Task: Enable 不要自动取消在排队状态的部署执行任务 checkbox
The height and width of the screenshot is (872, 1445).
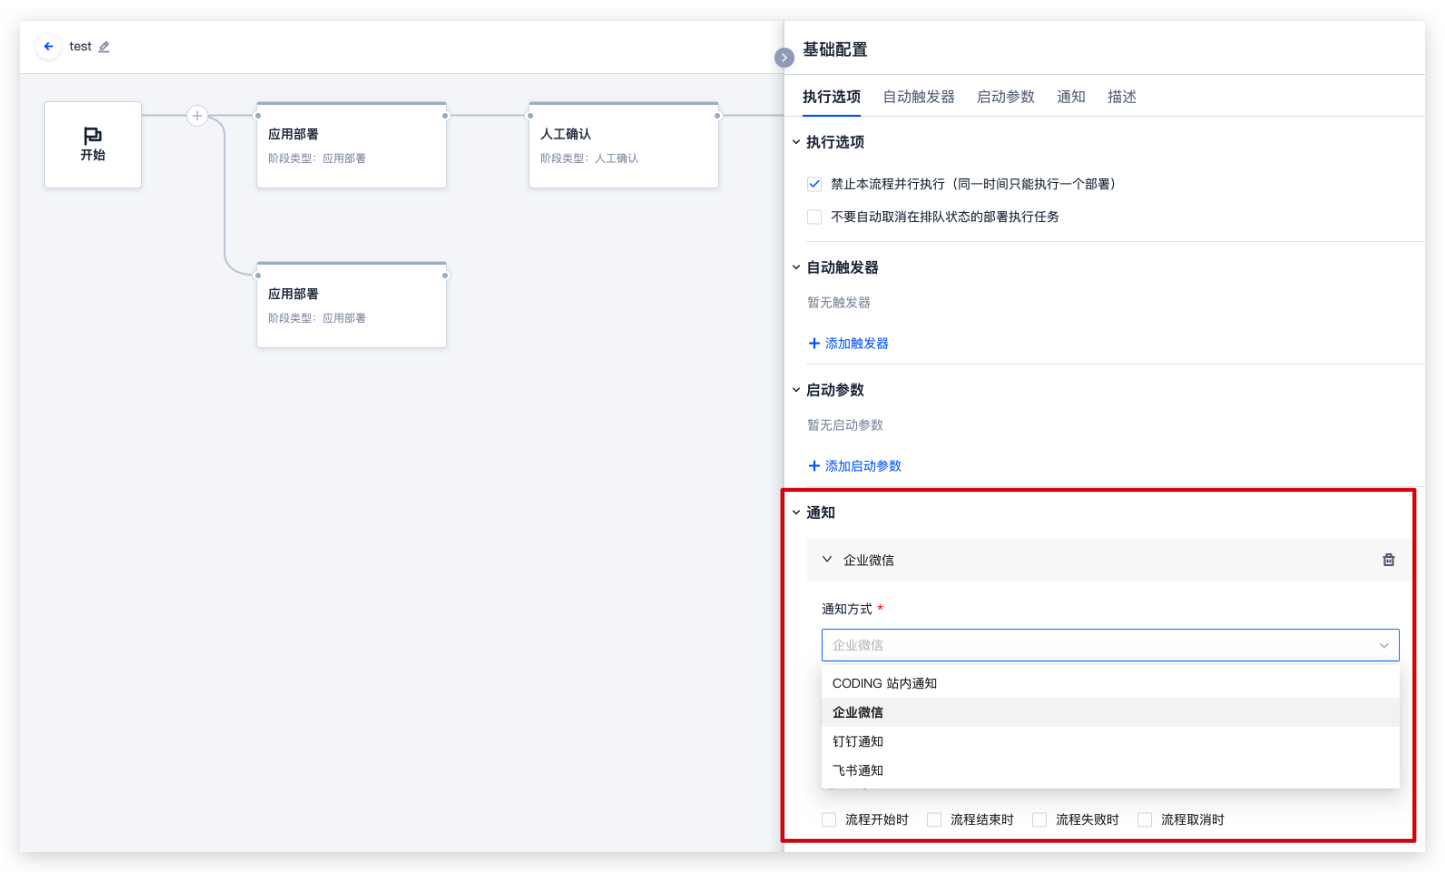Action: pos(814,217)
